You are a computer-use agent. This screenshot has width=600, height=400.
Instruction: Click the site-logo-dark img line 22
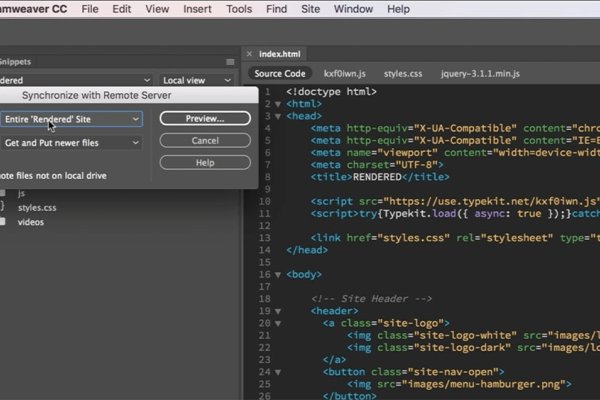[473, 348]
